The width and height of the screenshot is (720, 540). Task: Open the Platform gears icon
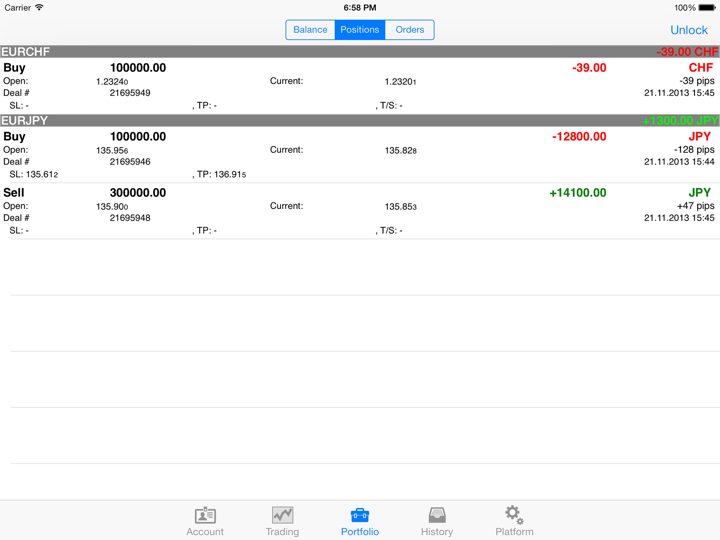click(514, 515)
